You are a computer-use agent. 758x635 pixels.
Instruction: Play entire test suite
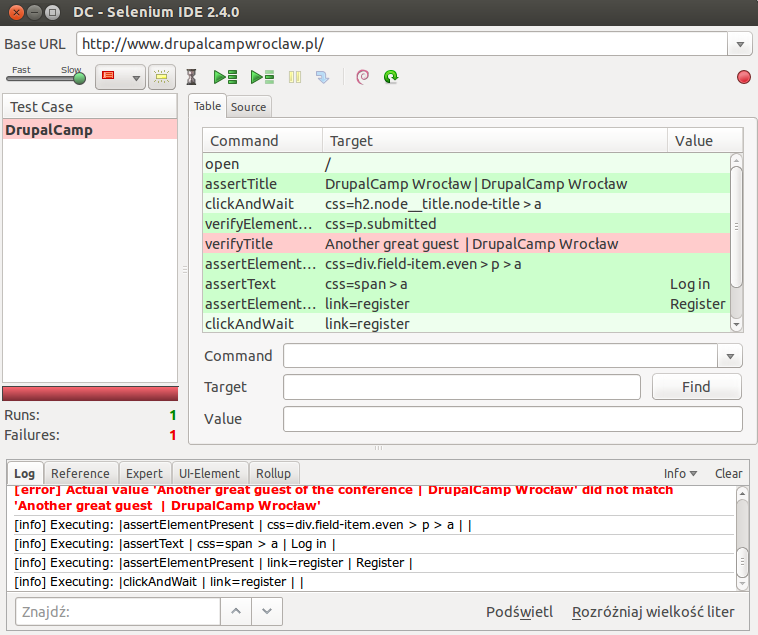tap(225, 77)
